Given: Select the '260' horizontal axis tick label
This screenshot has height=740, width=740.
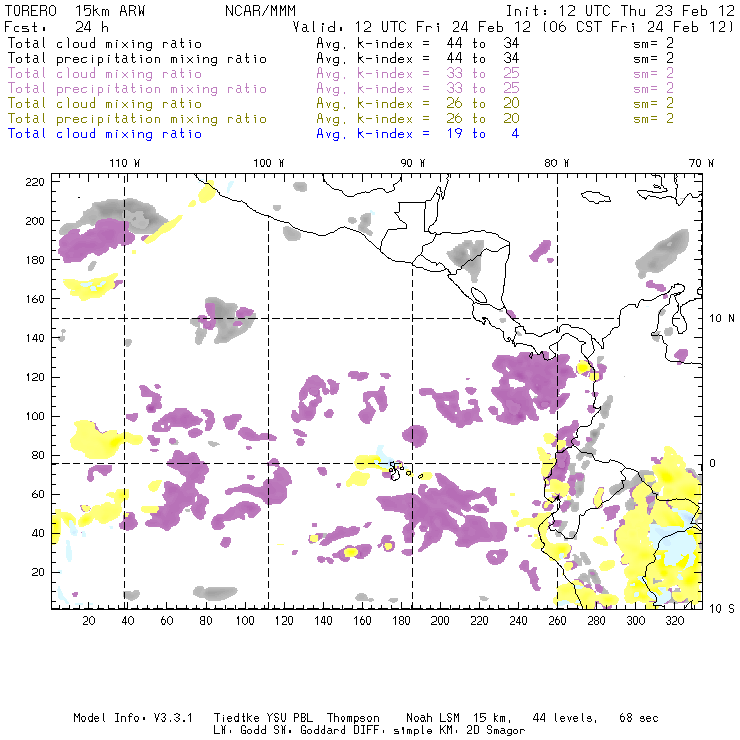Looking at the screenshot, I should 557,621.
